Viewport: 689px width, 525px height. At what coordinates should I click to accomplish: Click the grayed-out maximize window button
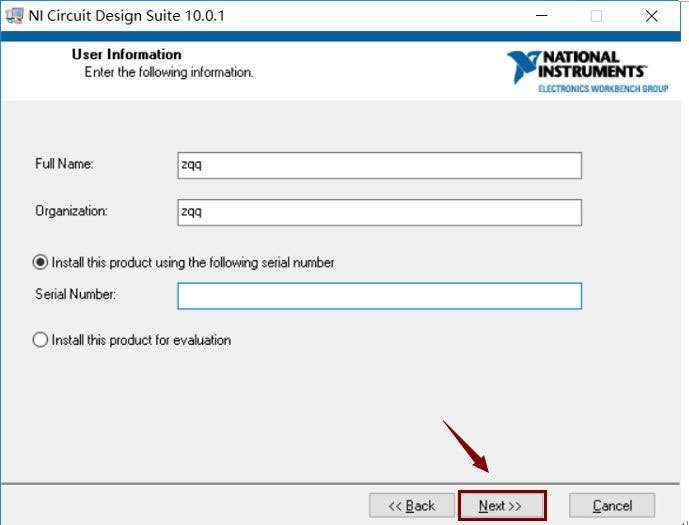[596, 16]
